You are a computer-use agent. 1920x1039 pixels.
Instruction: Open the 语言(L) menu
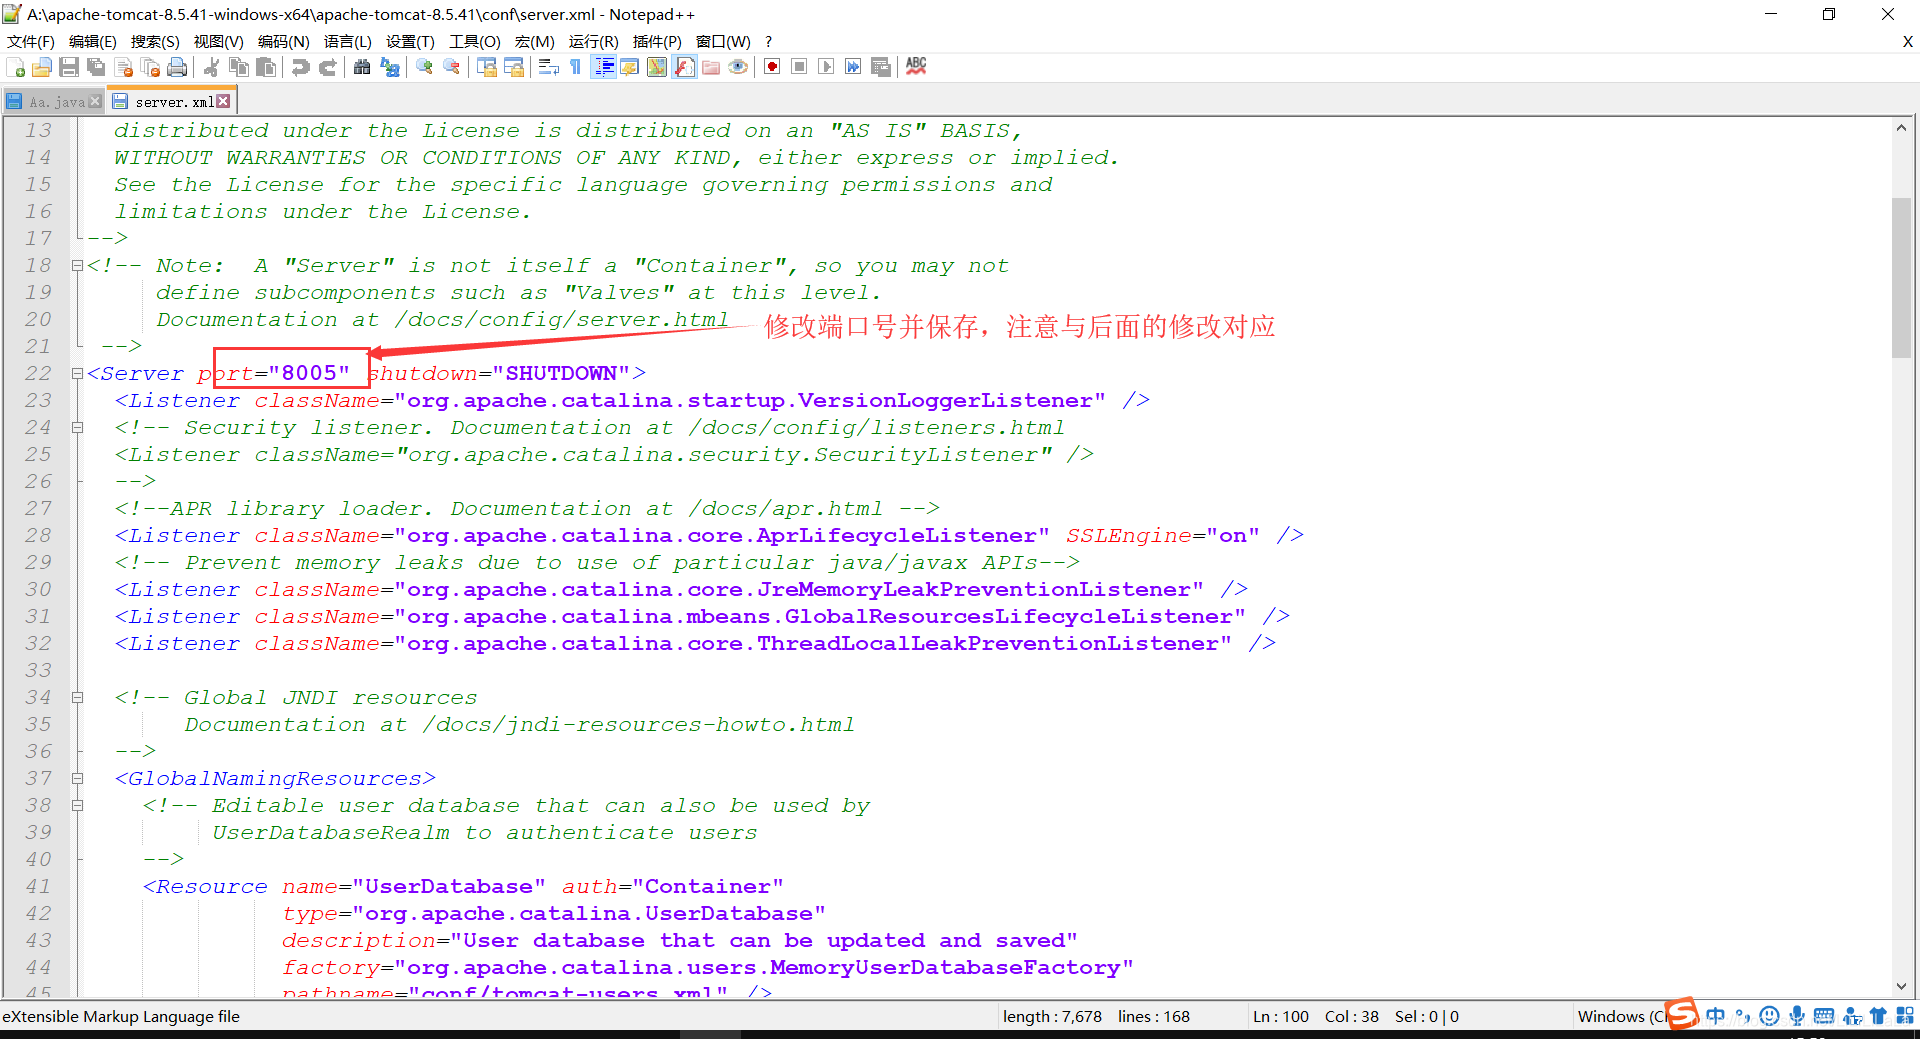coord(347,41)
